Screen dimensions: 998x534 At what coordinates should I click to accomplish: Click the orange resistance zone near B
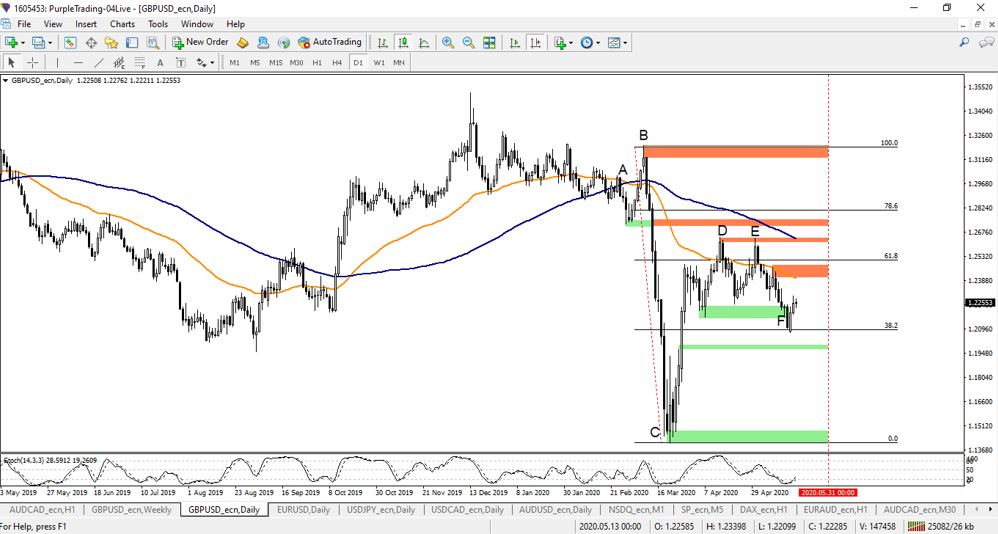736,152
